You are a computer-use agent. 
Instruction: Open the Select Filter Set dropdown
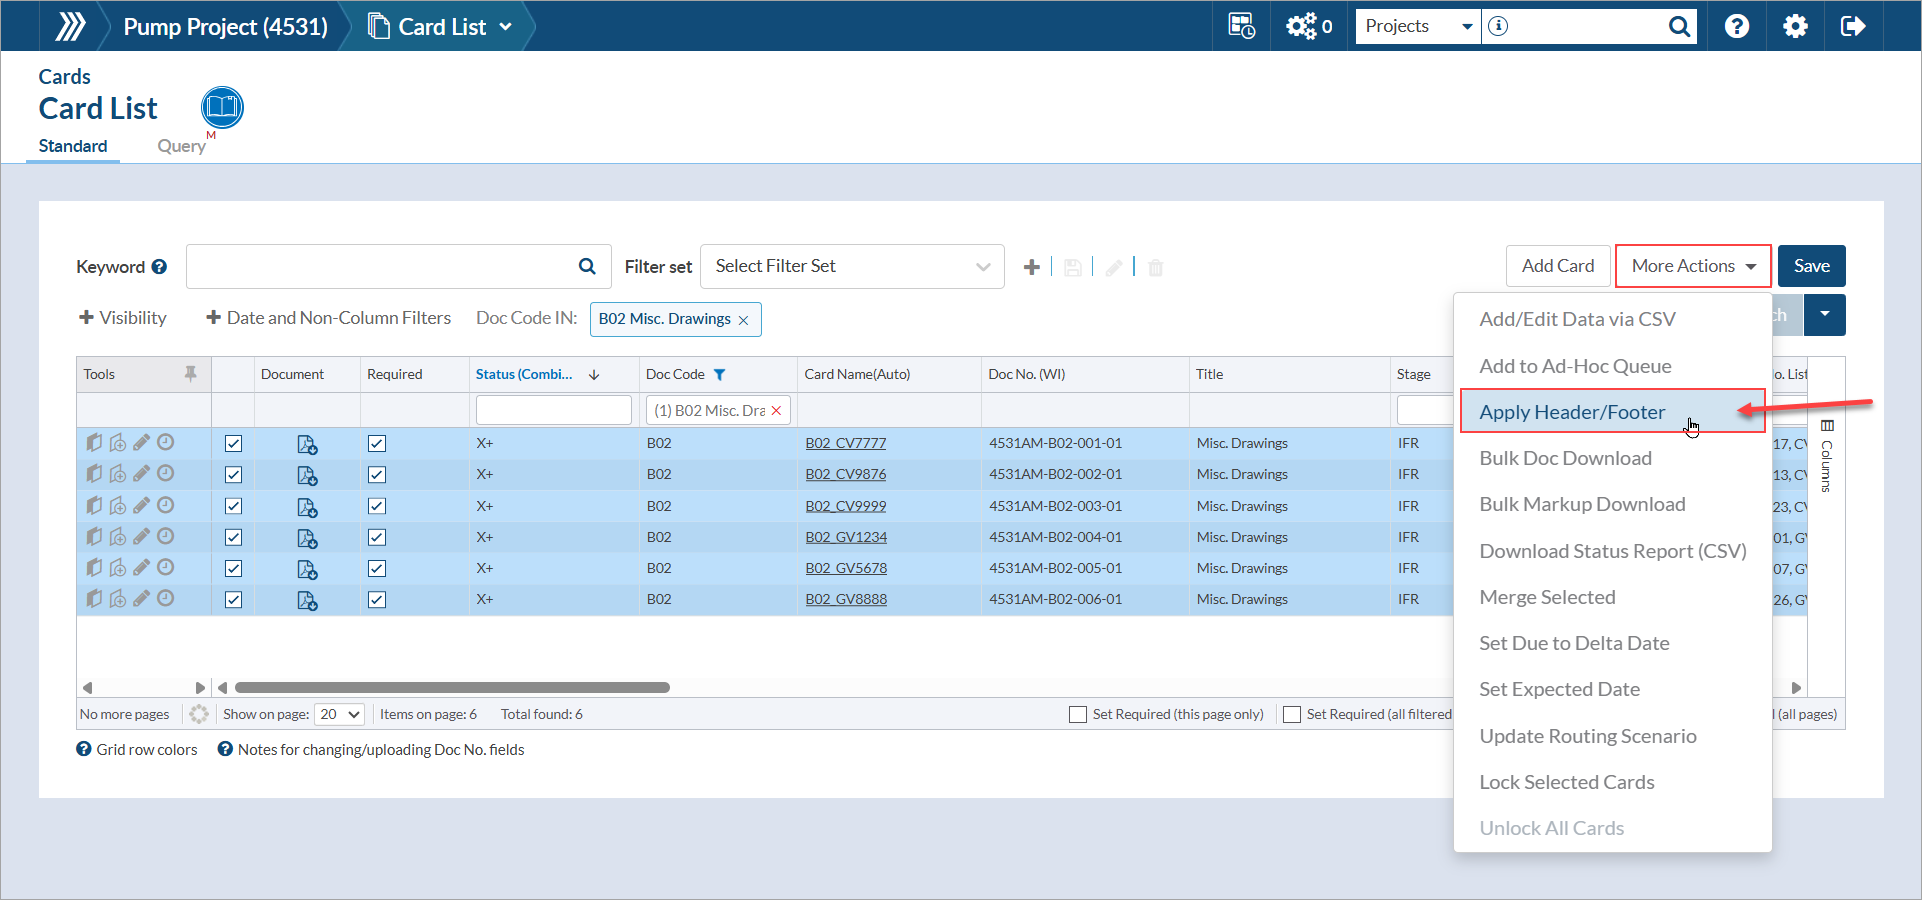coord(852,267)
